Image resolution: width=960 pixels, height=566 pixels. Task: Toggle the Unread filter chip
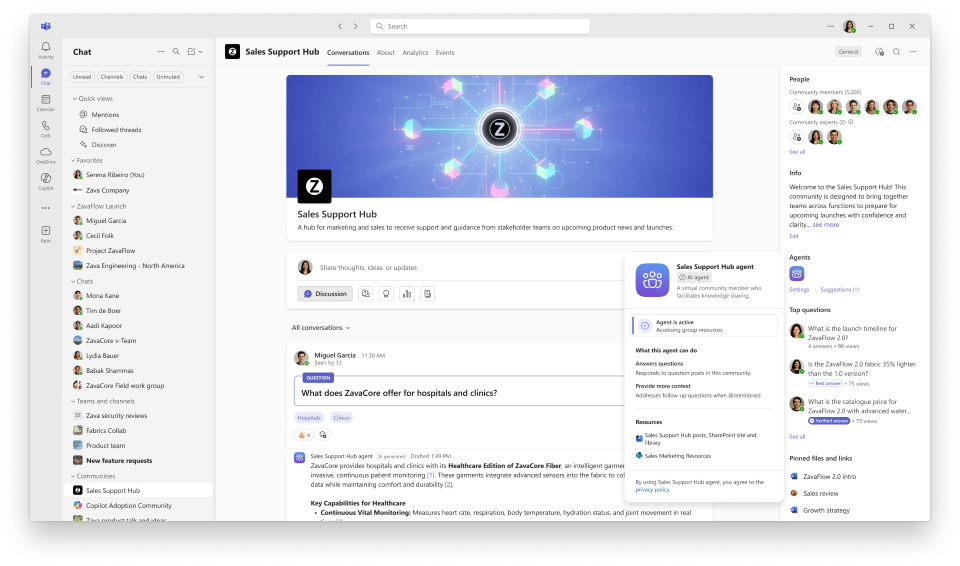(x=81, y=77)
